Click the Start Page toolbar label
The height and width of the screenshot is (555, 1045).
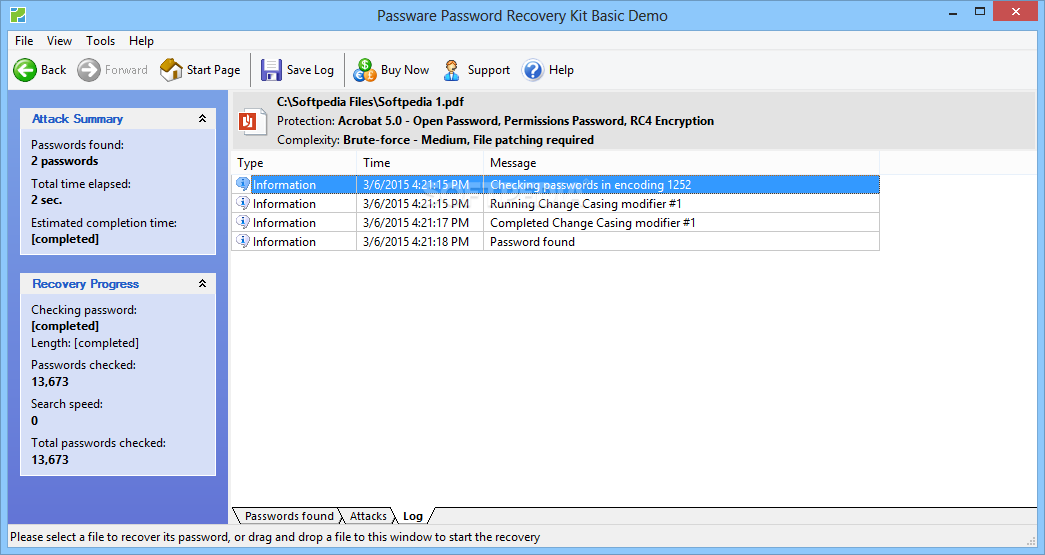[x=213, y=70]
